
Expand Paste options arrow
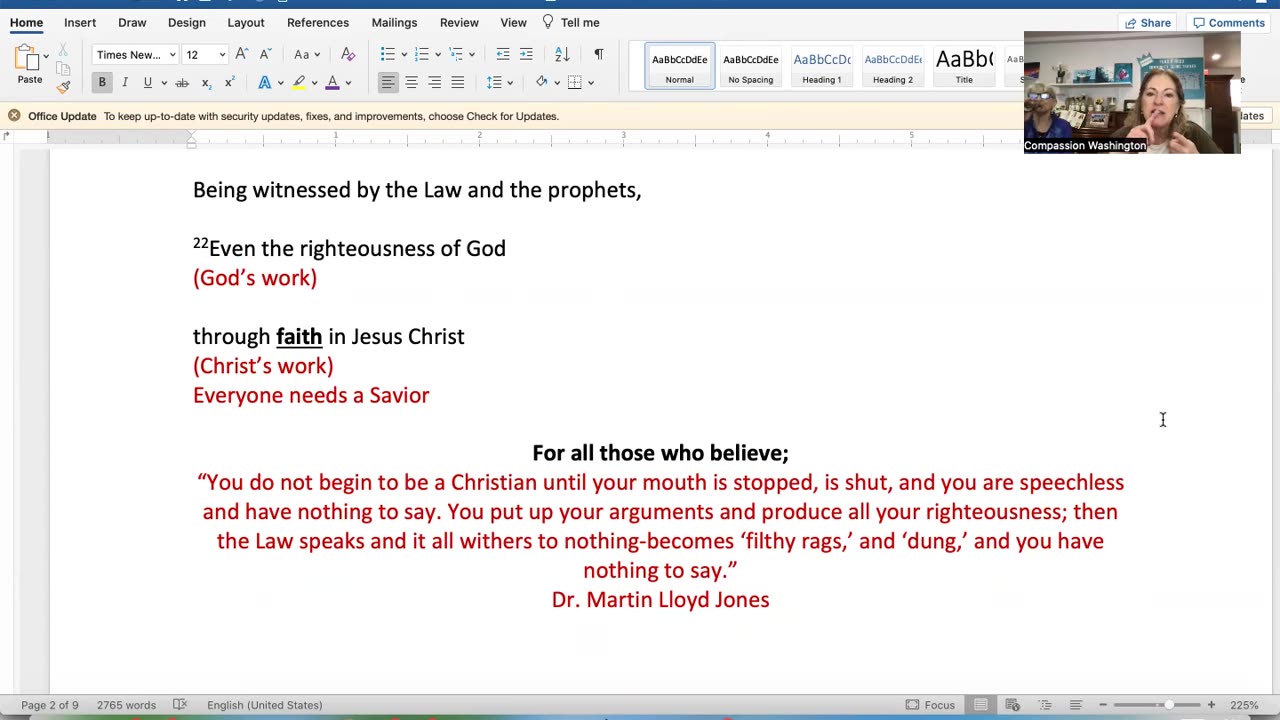[46, 57]
